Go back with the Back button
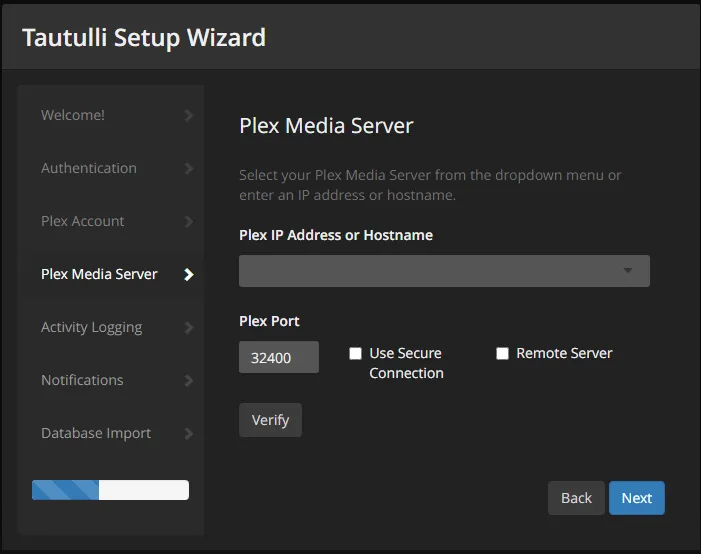701x554 pixels. [x=576, y=498]
